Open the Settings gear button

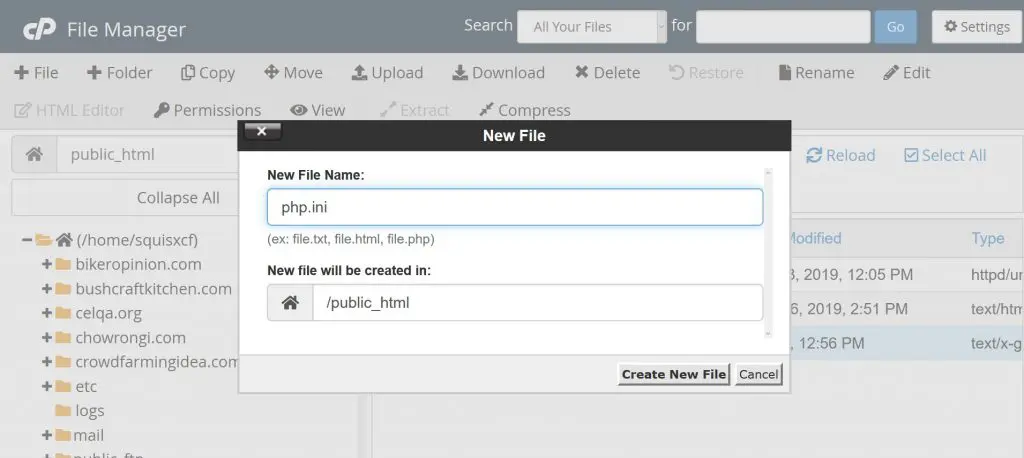(977, 27)
